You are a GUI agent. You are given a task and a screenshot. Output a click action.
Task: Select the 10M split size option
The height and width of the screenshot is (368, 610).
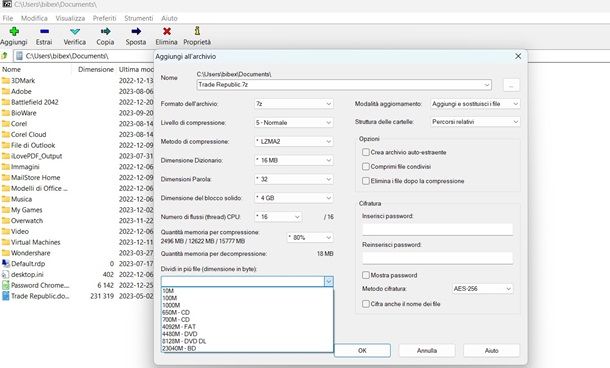pyautogui.click(x=247, y=291)
